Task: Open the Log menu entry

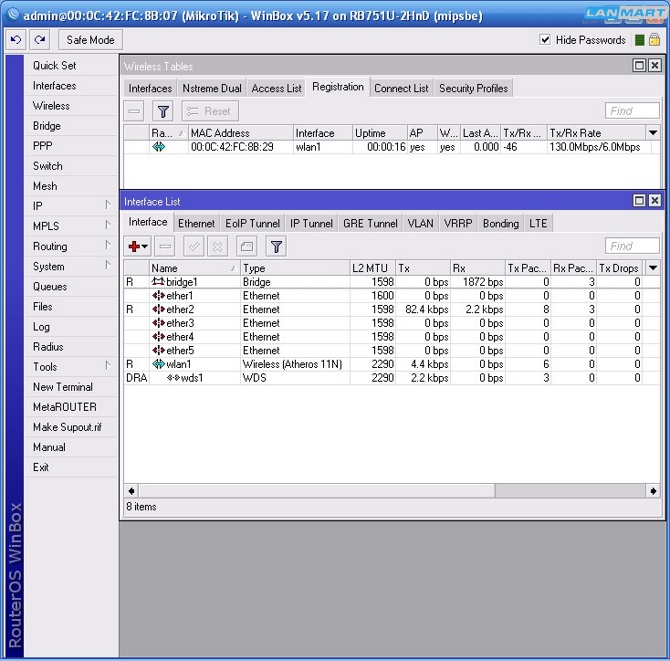Action: click(x=71, y=326)
